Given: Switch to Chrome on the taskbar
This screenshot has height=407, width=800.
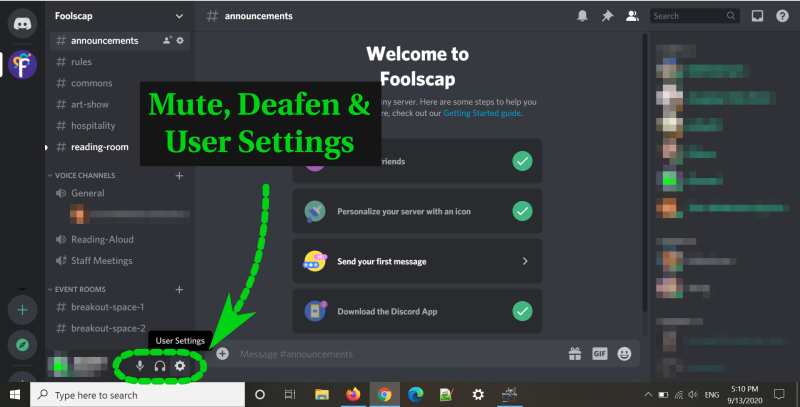Looking at the screenshot, I should click(x=385, y=394).
